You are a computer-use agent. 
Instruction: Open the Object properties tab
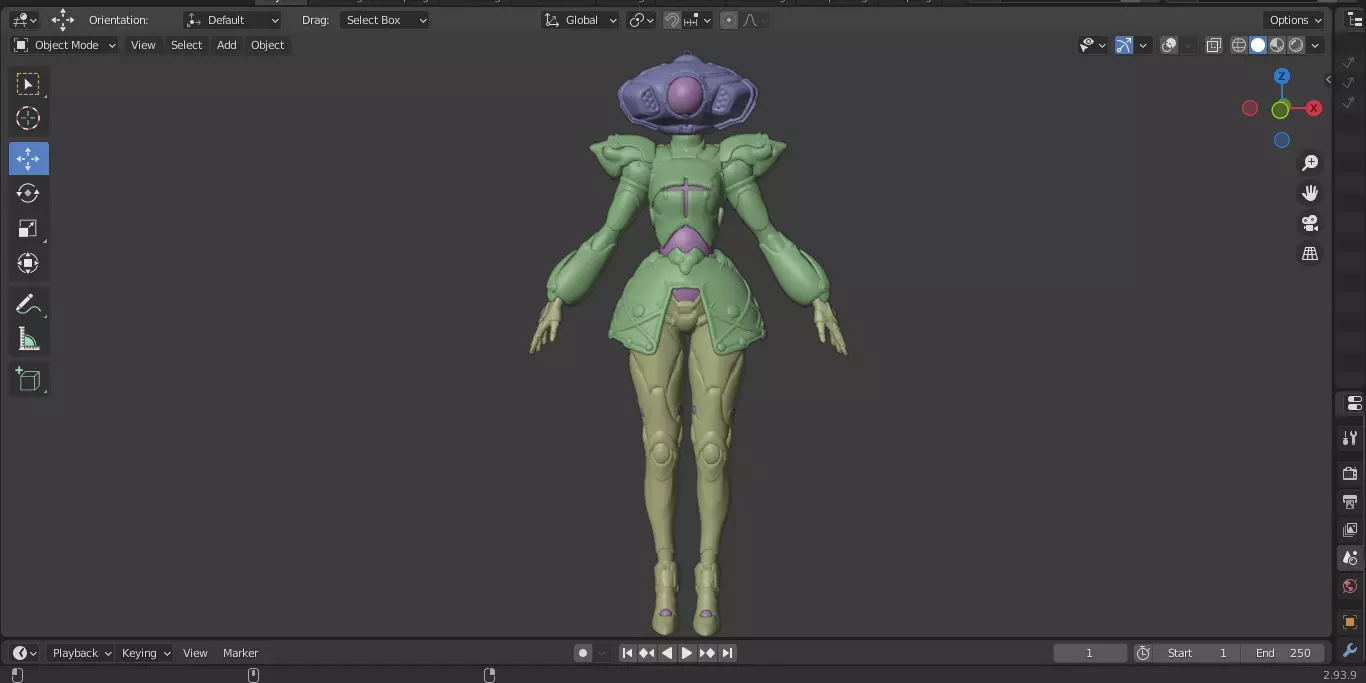tap(1350, 622)
